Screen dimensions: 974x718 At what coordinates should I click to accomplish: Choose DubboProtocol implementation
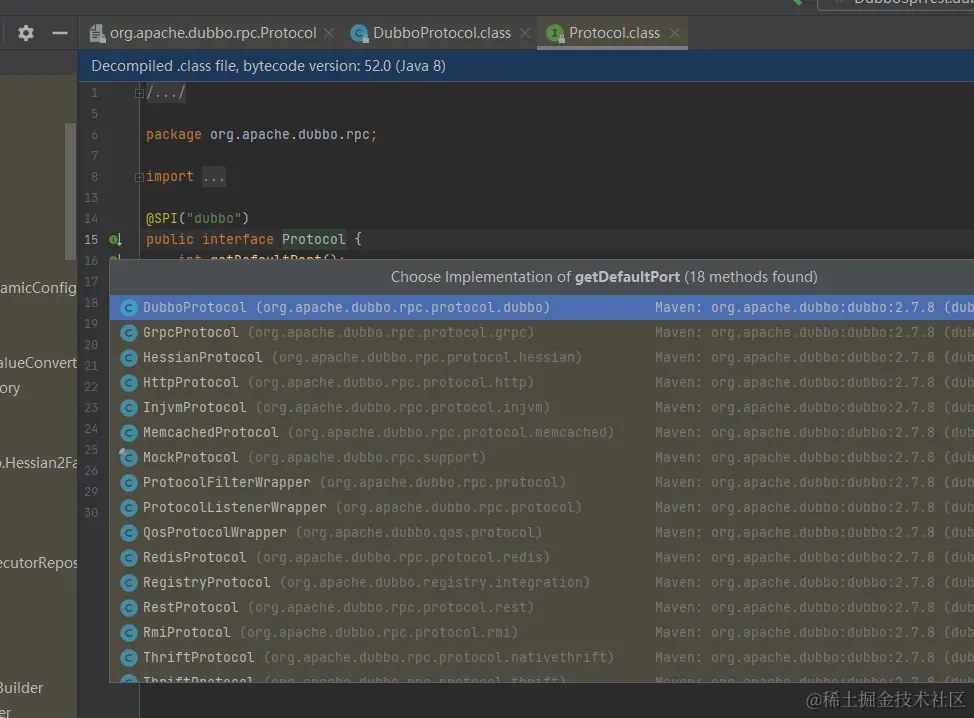pyautogui.click(x=542, y=307)
